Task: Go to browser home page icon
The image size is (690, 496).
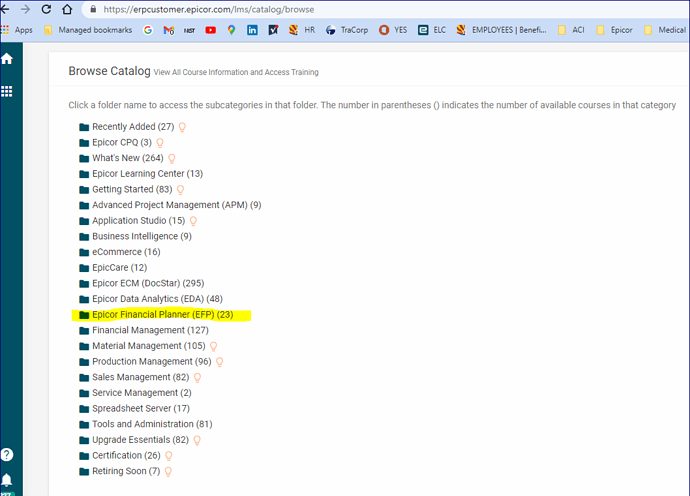Action: click(x=67, y=9)
